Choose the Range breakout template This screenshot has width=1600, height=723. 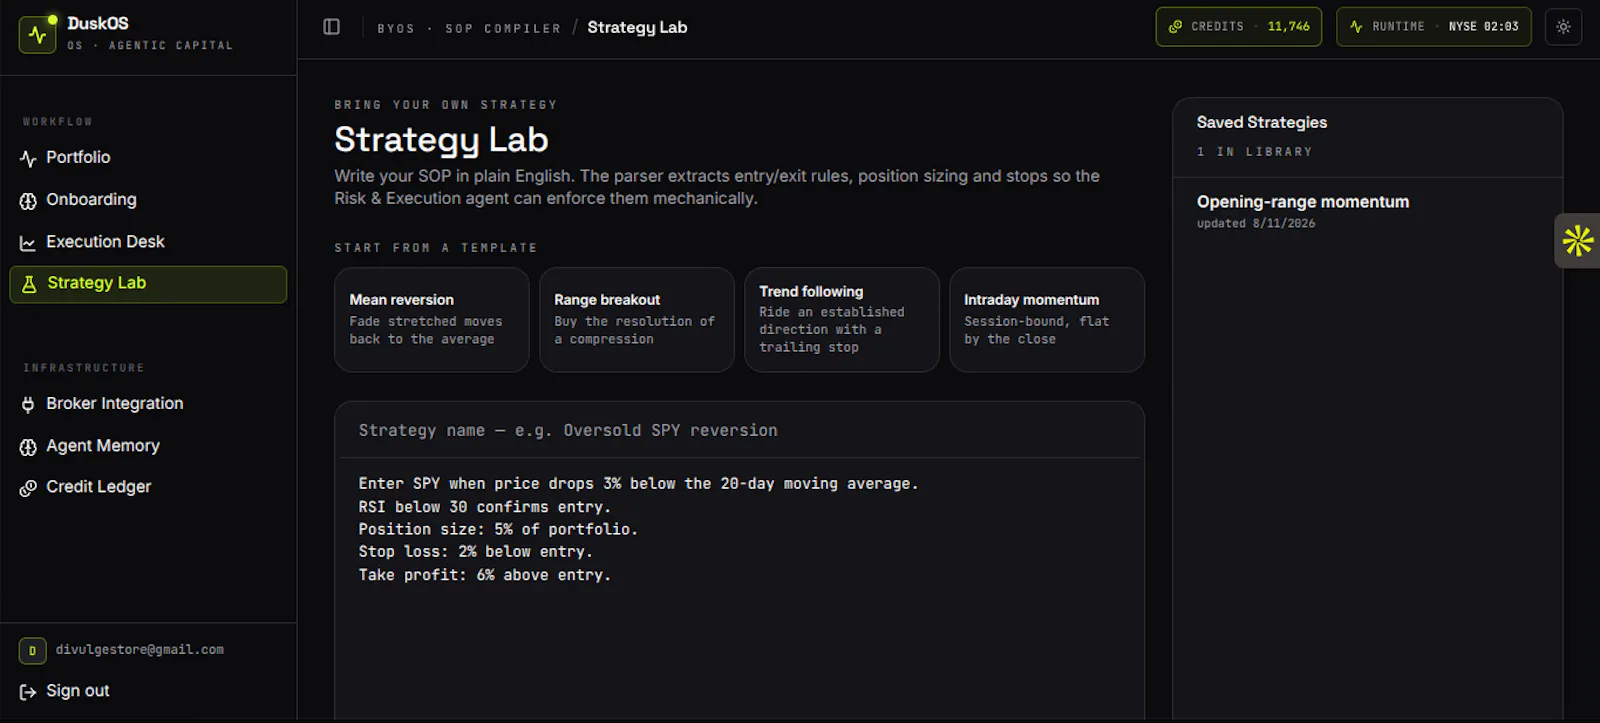click(637, 320)
